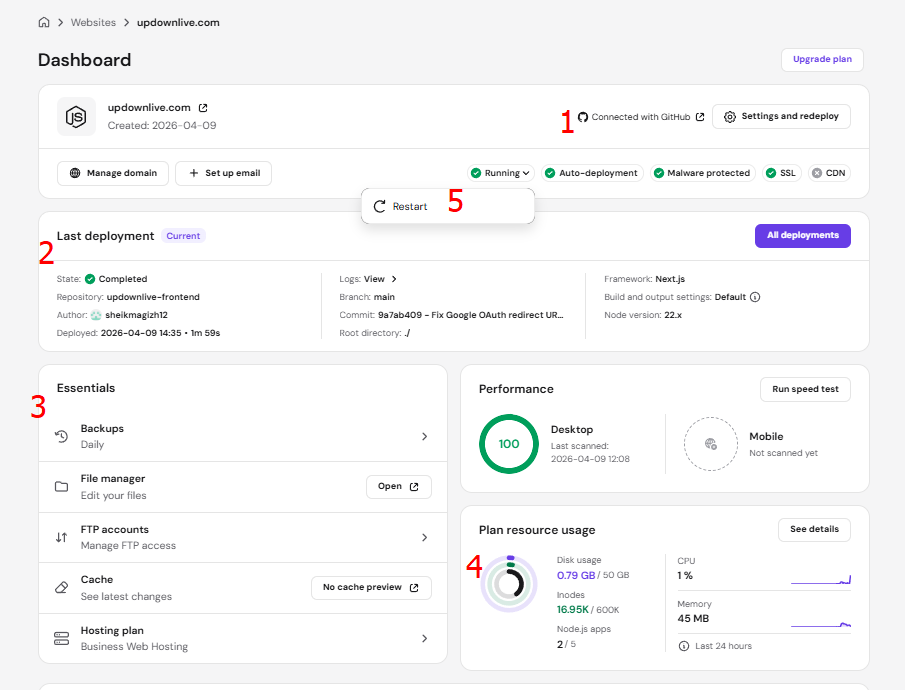Open Logs View chevron
This screenshot has height=690, width=905.
click(x=394, y=279)
